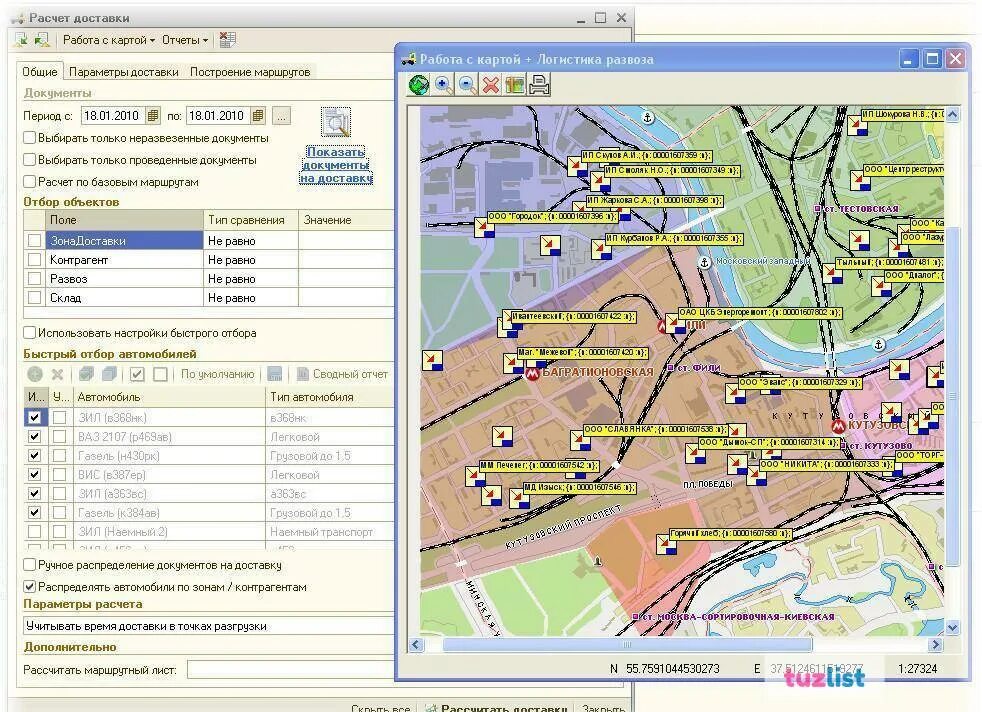This screenshot has width=982, height=712.
Task: Click the save diskette icon in vehicle toolbar
Action: [x=274, y=374]
